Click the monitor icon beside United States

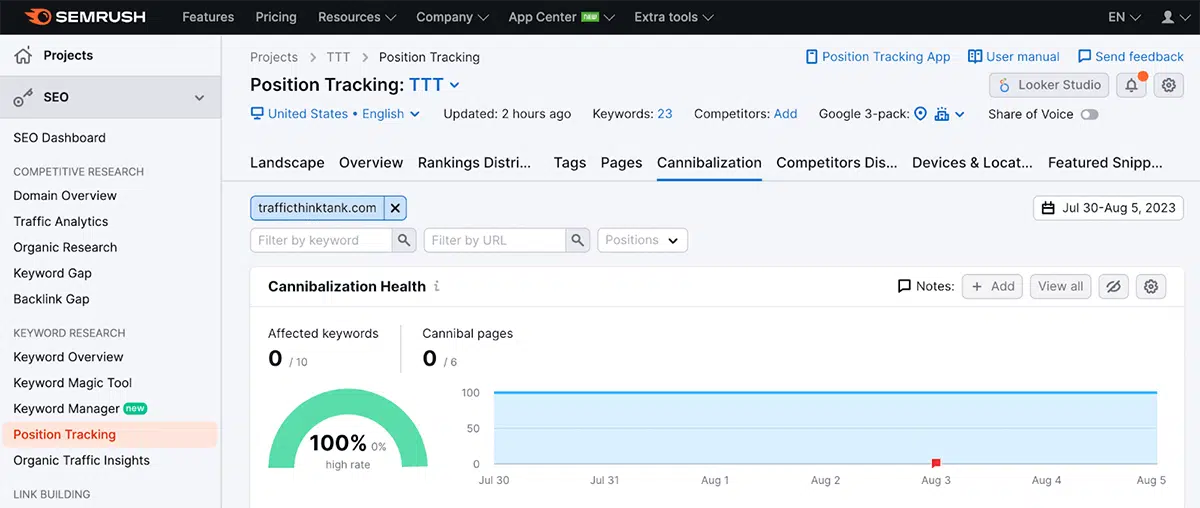[x=257, y=114]
